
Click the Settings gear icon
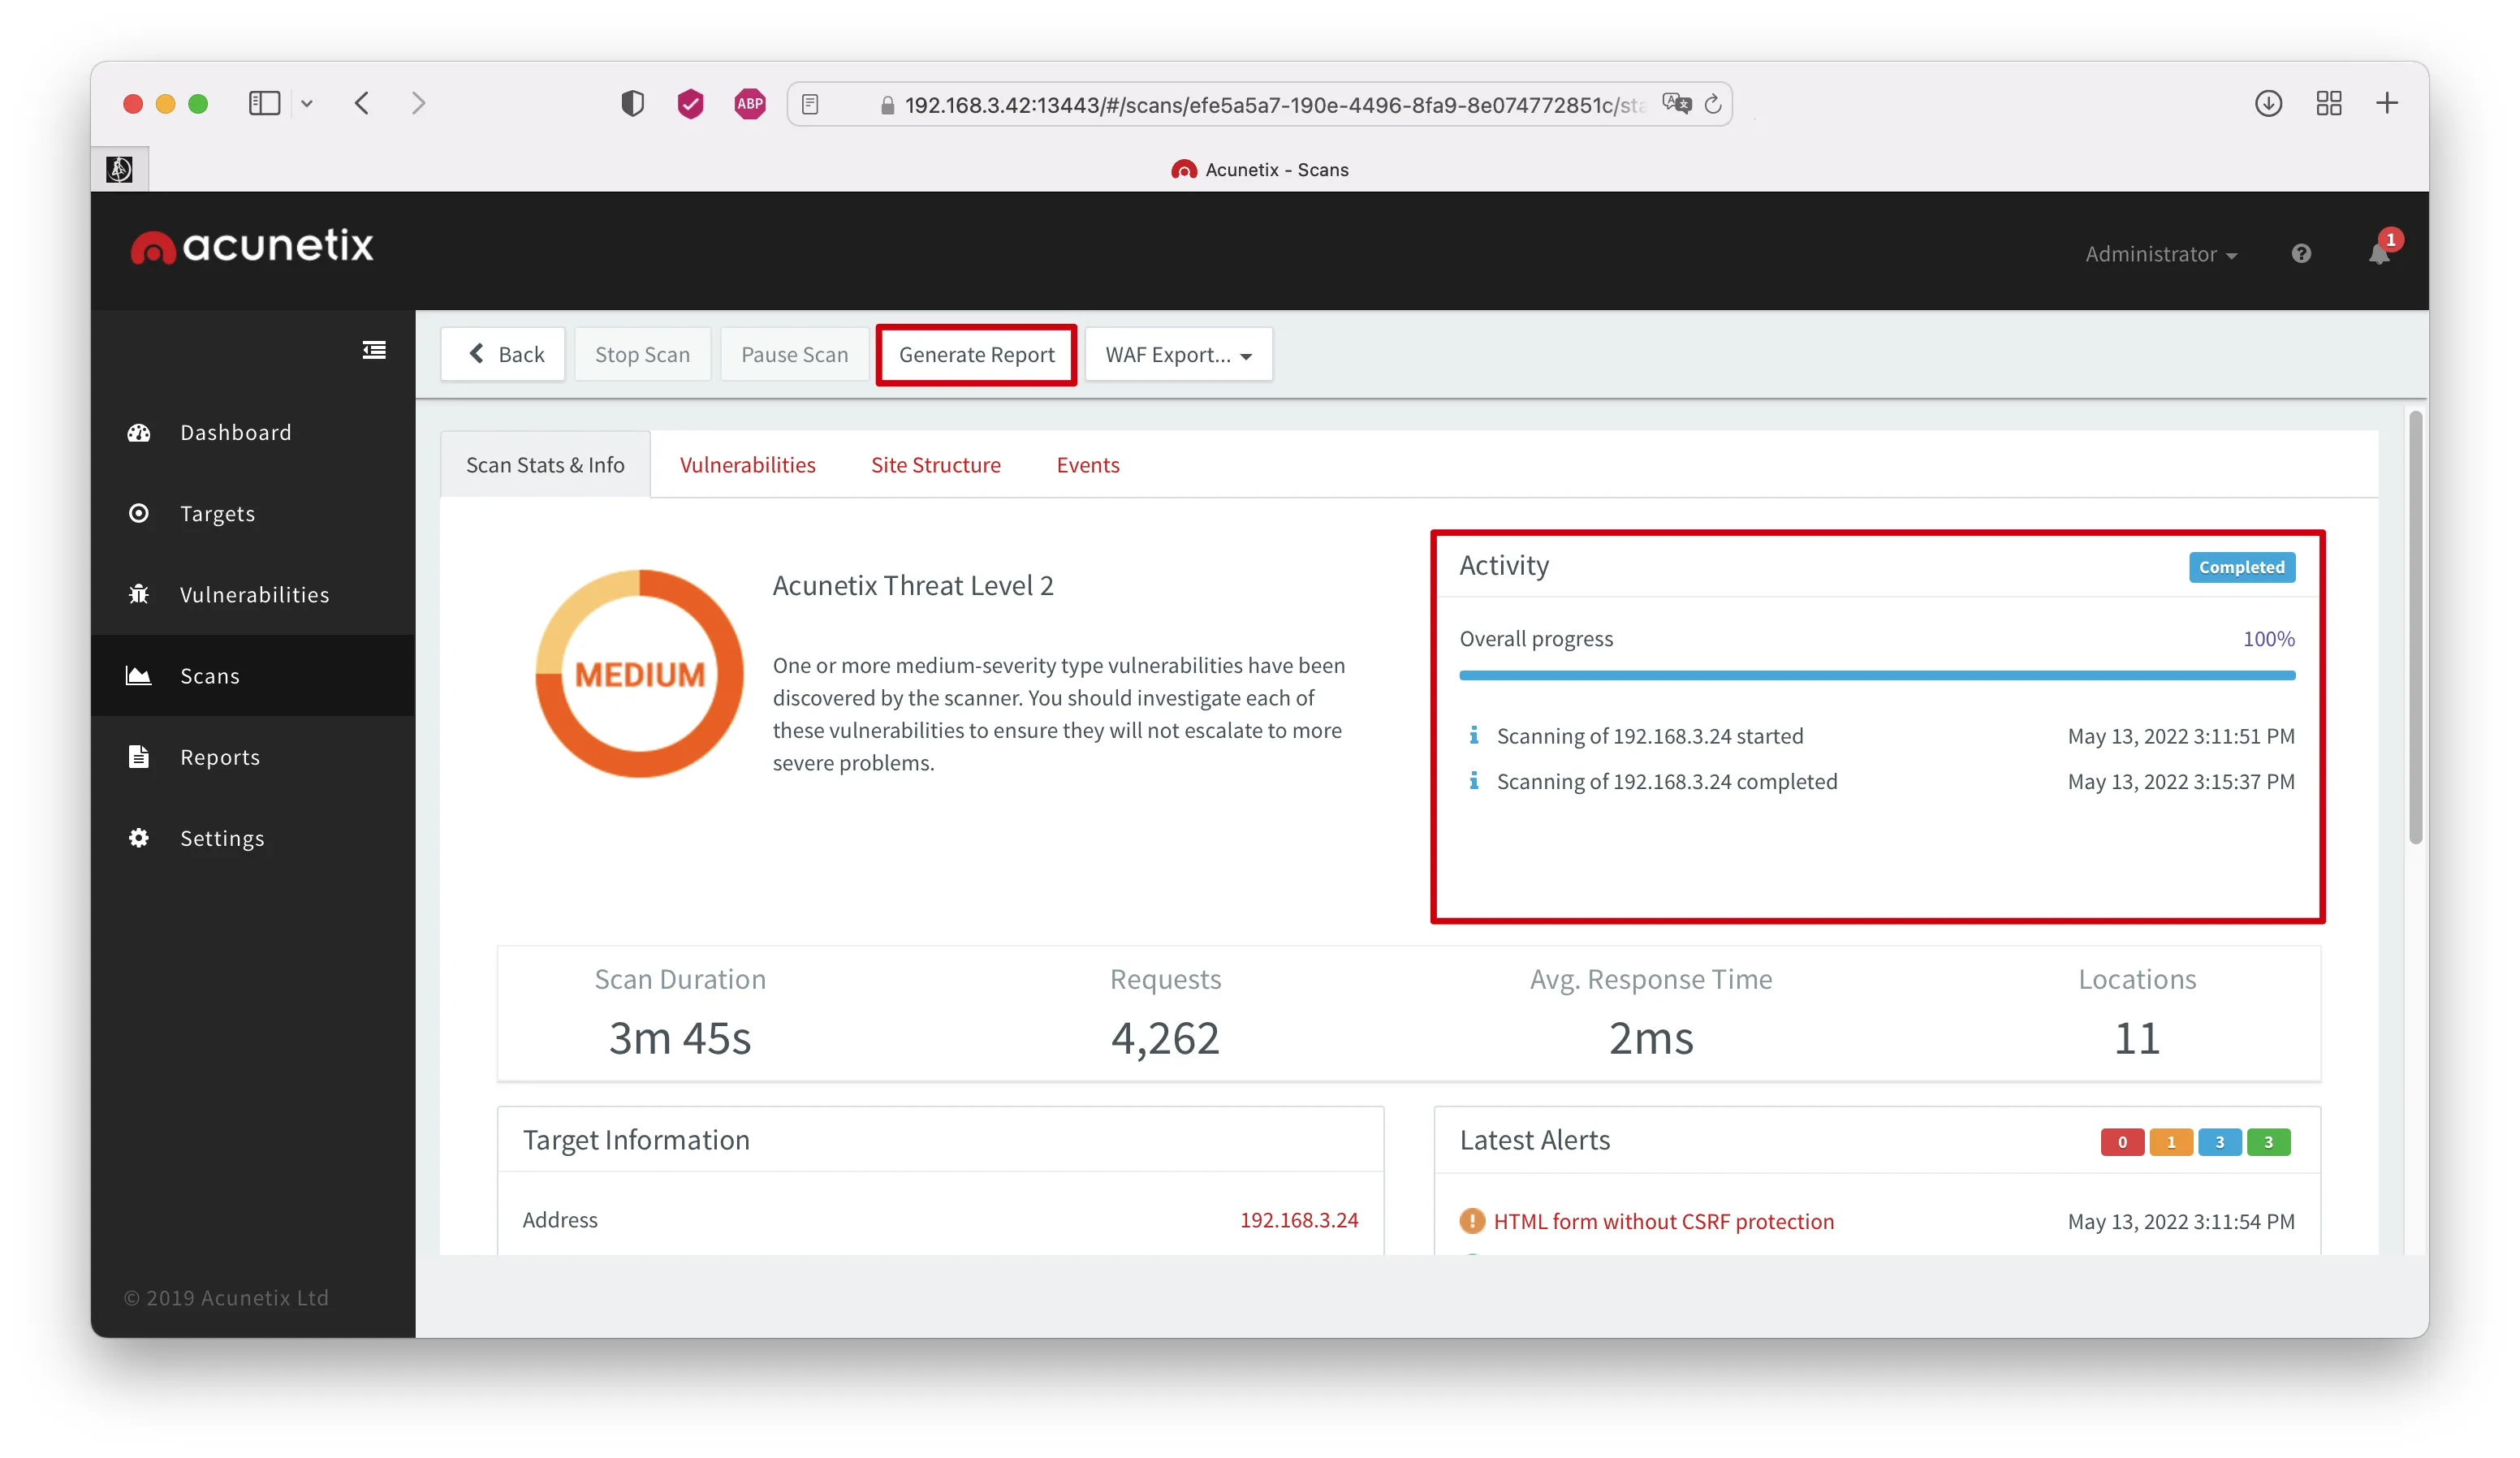[x=139, y=838]
